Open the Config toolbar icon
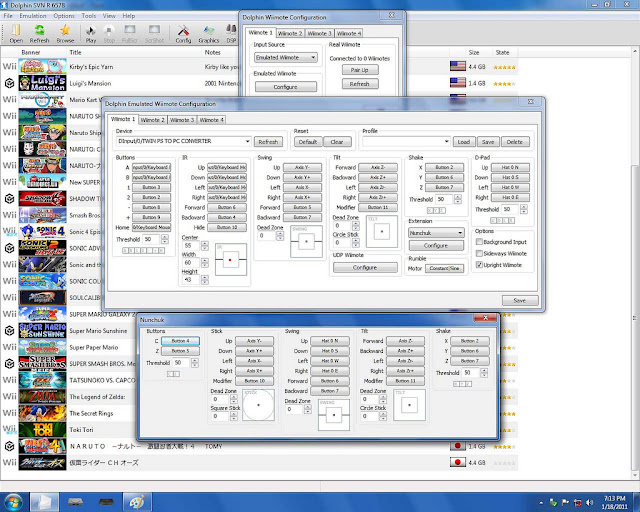Viewport: 640px width, 512px height. [x=183, y=33]
